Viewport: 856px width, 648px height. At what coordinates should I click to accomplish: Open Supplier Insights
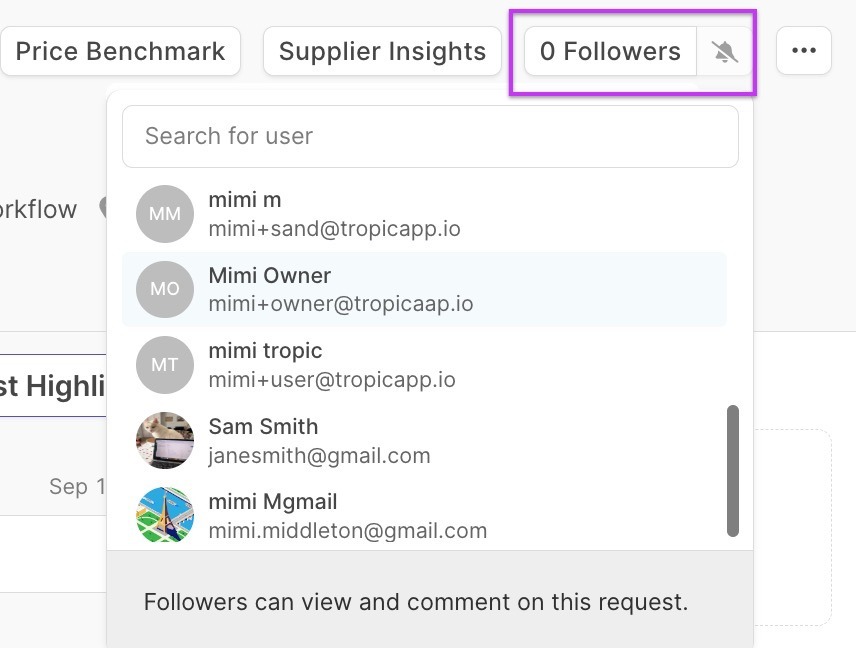[x=382, y=52]
